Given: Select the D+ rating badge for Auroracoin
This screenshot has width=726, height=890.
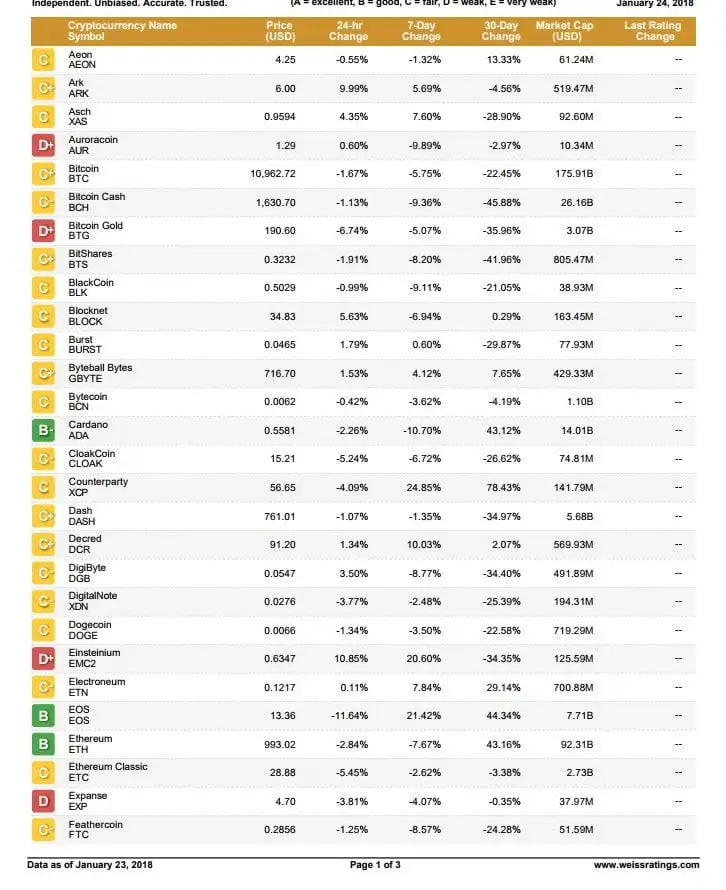Looking at the screenshot, I should pos(44,146).
